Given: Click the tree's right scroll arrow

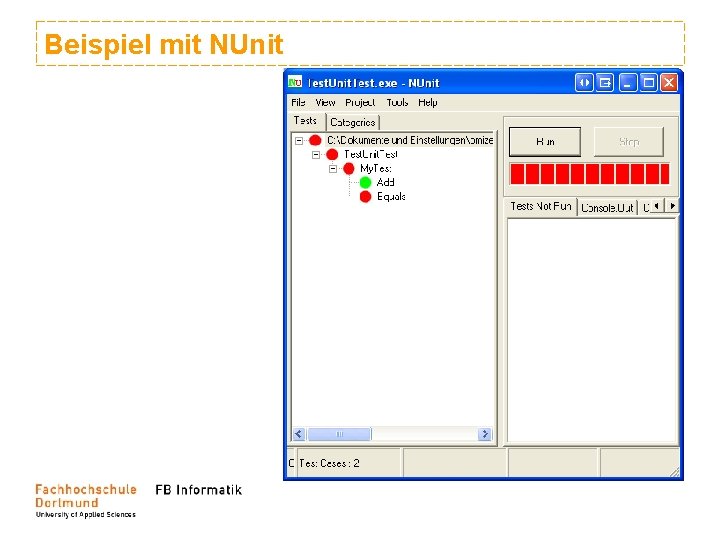Looking at the screenshot, I should [x=485, y=434].
